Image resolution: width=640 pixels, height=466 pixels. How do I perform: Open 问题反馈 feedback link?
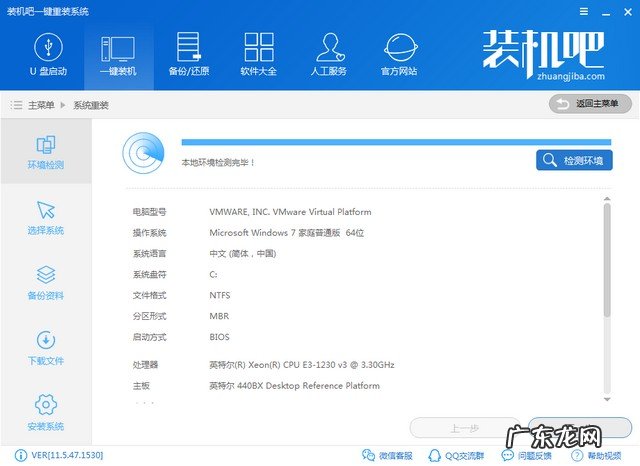point(527,455)
